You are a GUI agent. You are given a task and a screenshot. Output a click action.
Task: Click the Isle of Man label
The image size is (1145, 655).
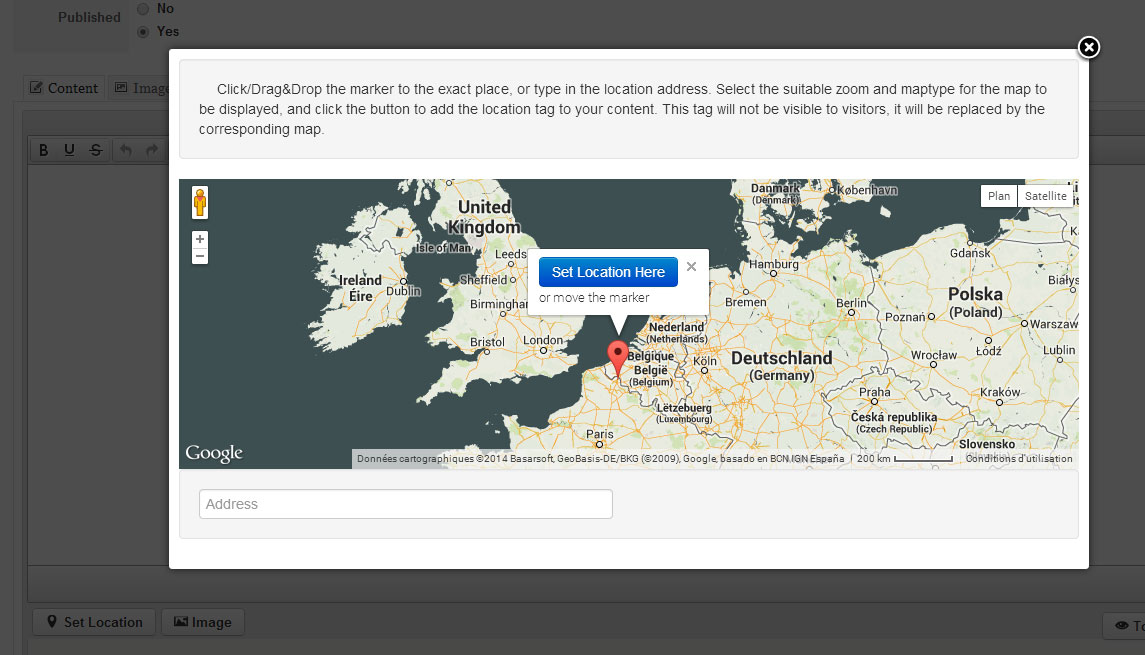pos(443,248)
